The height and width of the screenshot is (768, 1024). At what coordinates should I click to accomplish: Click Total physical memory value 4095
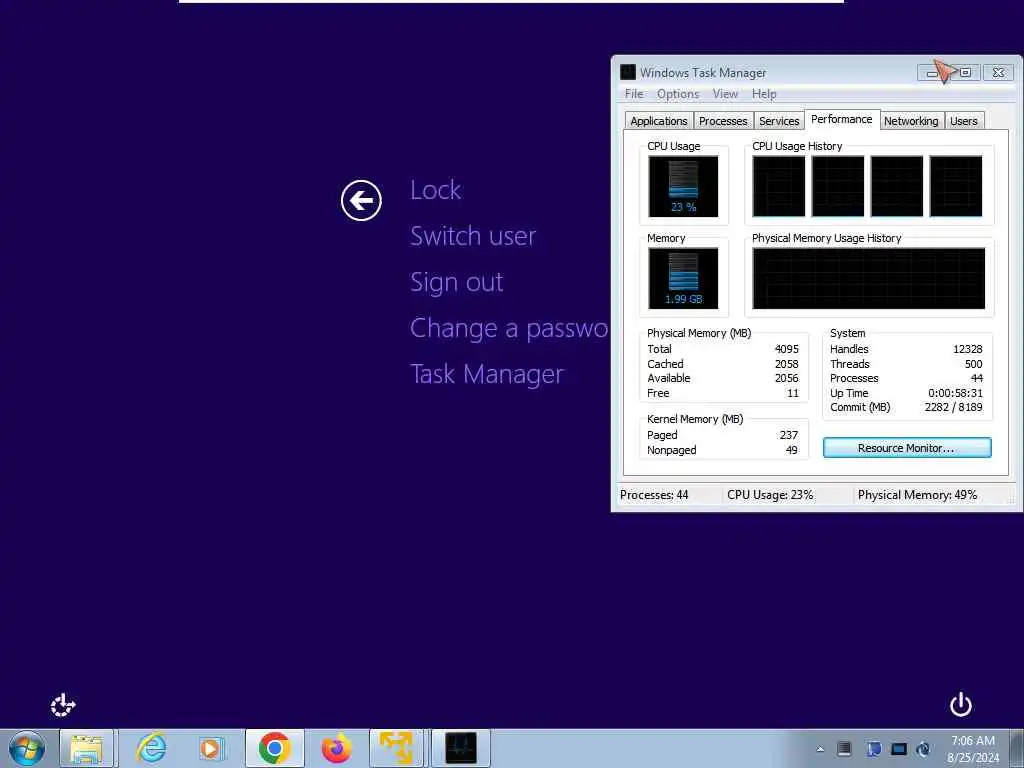786,349
